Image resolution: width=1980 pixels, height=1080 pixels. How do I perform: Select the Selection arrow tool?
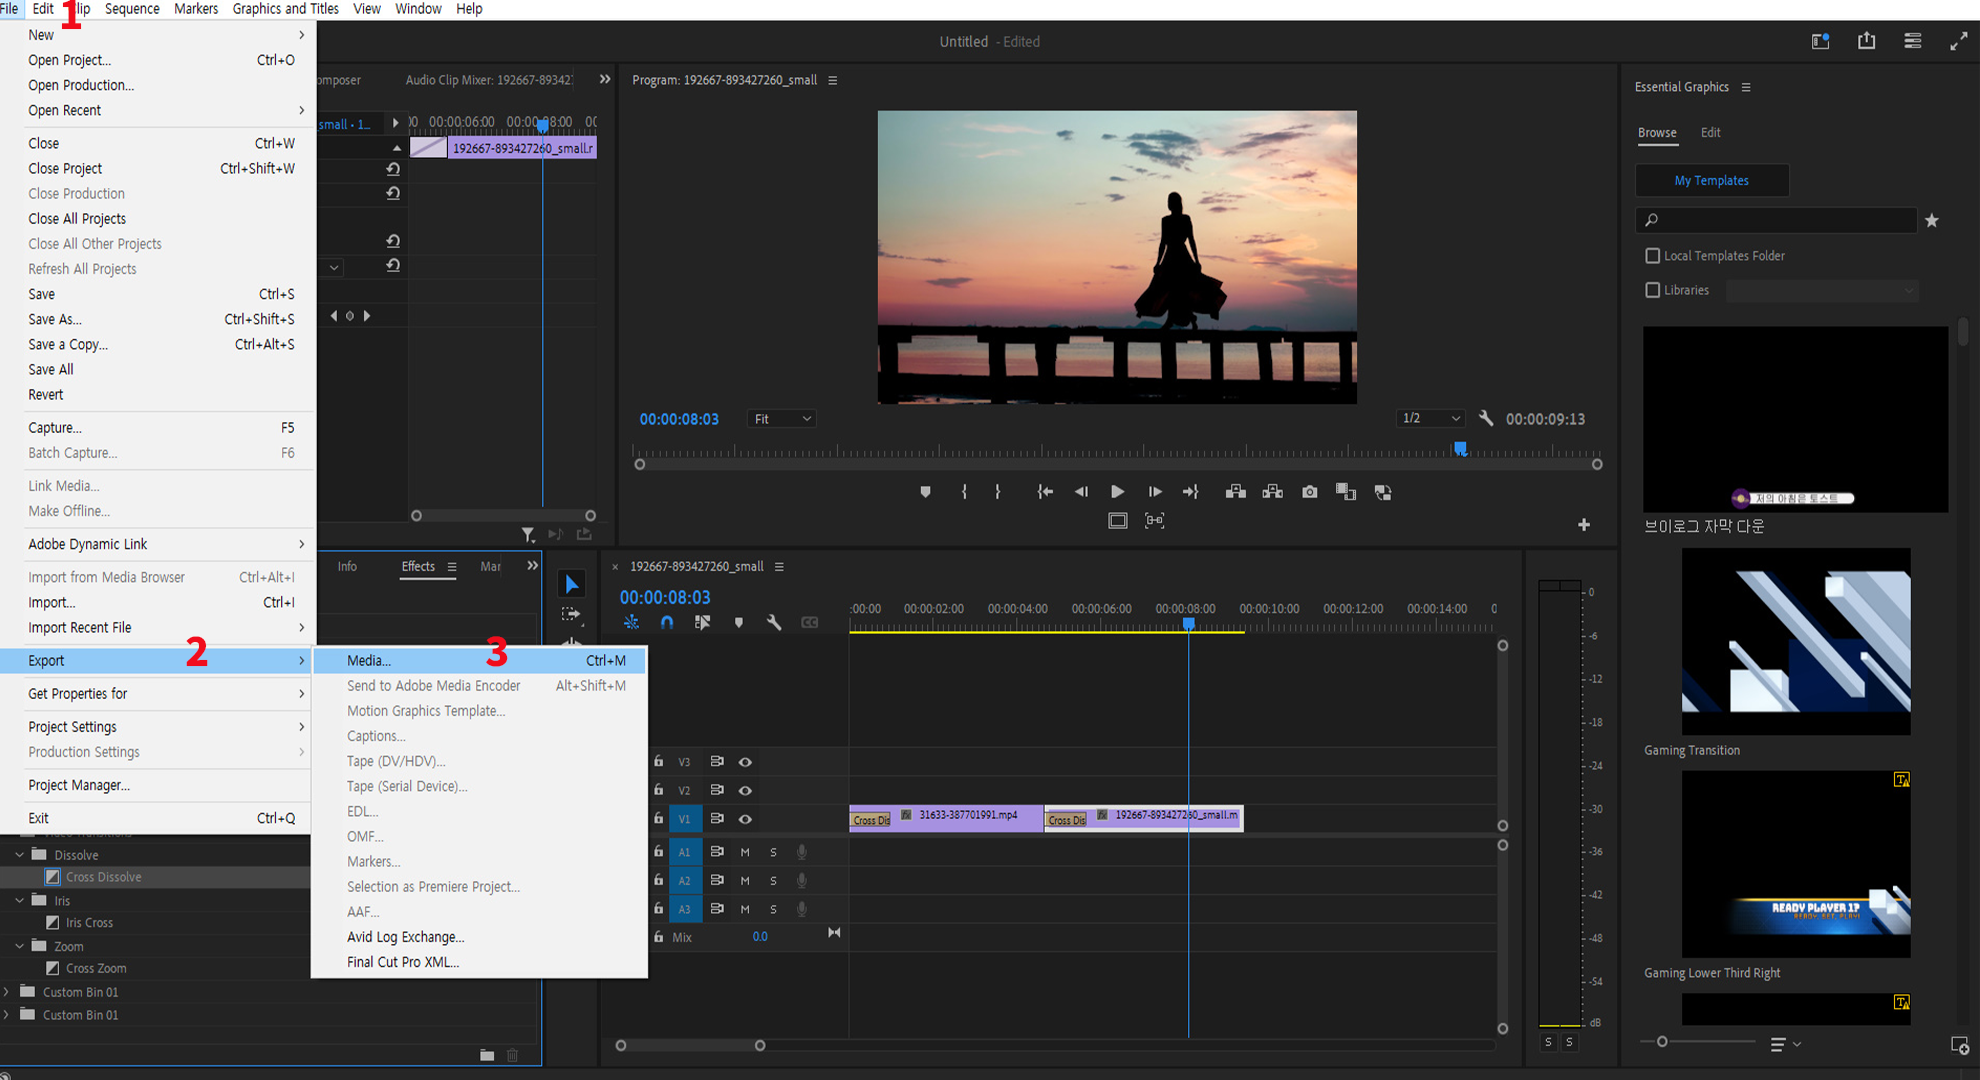pyautogui.click(x=571, y=584)
